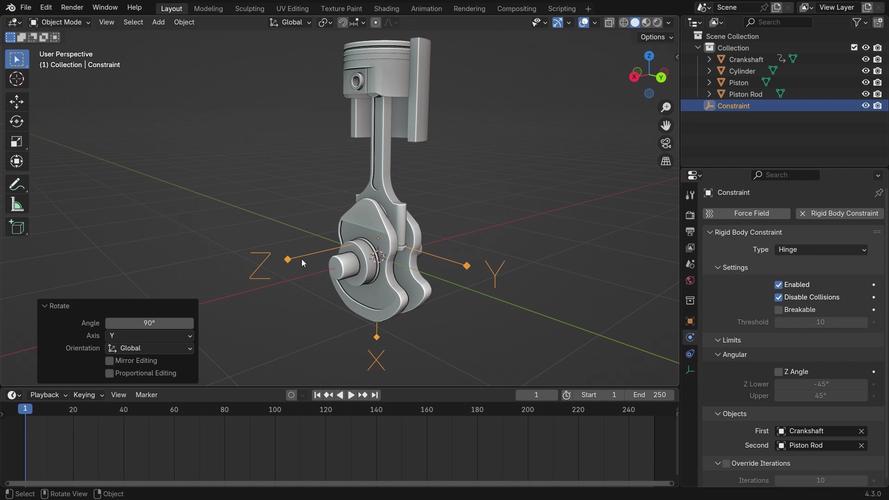Open the World properties tab
The image size is (889, 500).
pos(690,281)
